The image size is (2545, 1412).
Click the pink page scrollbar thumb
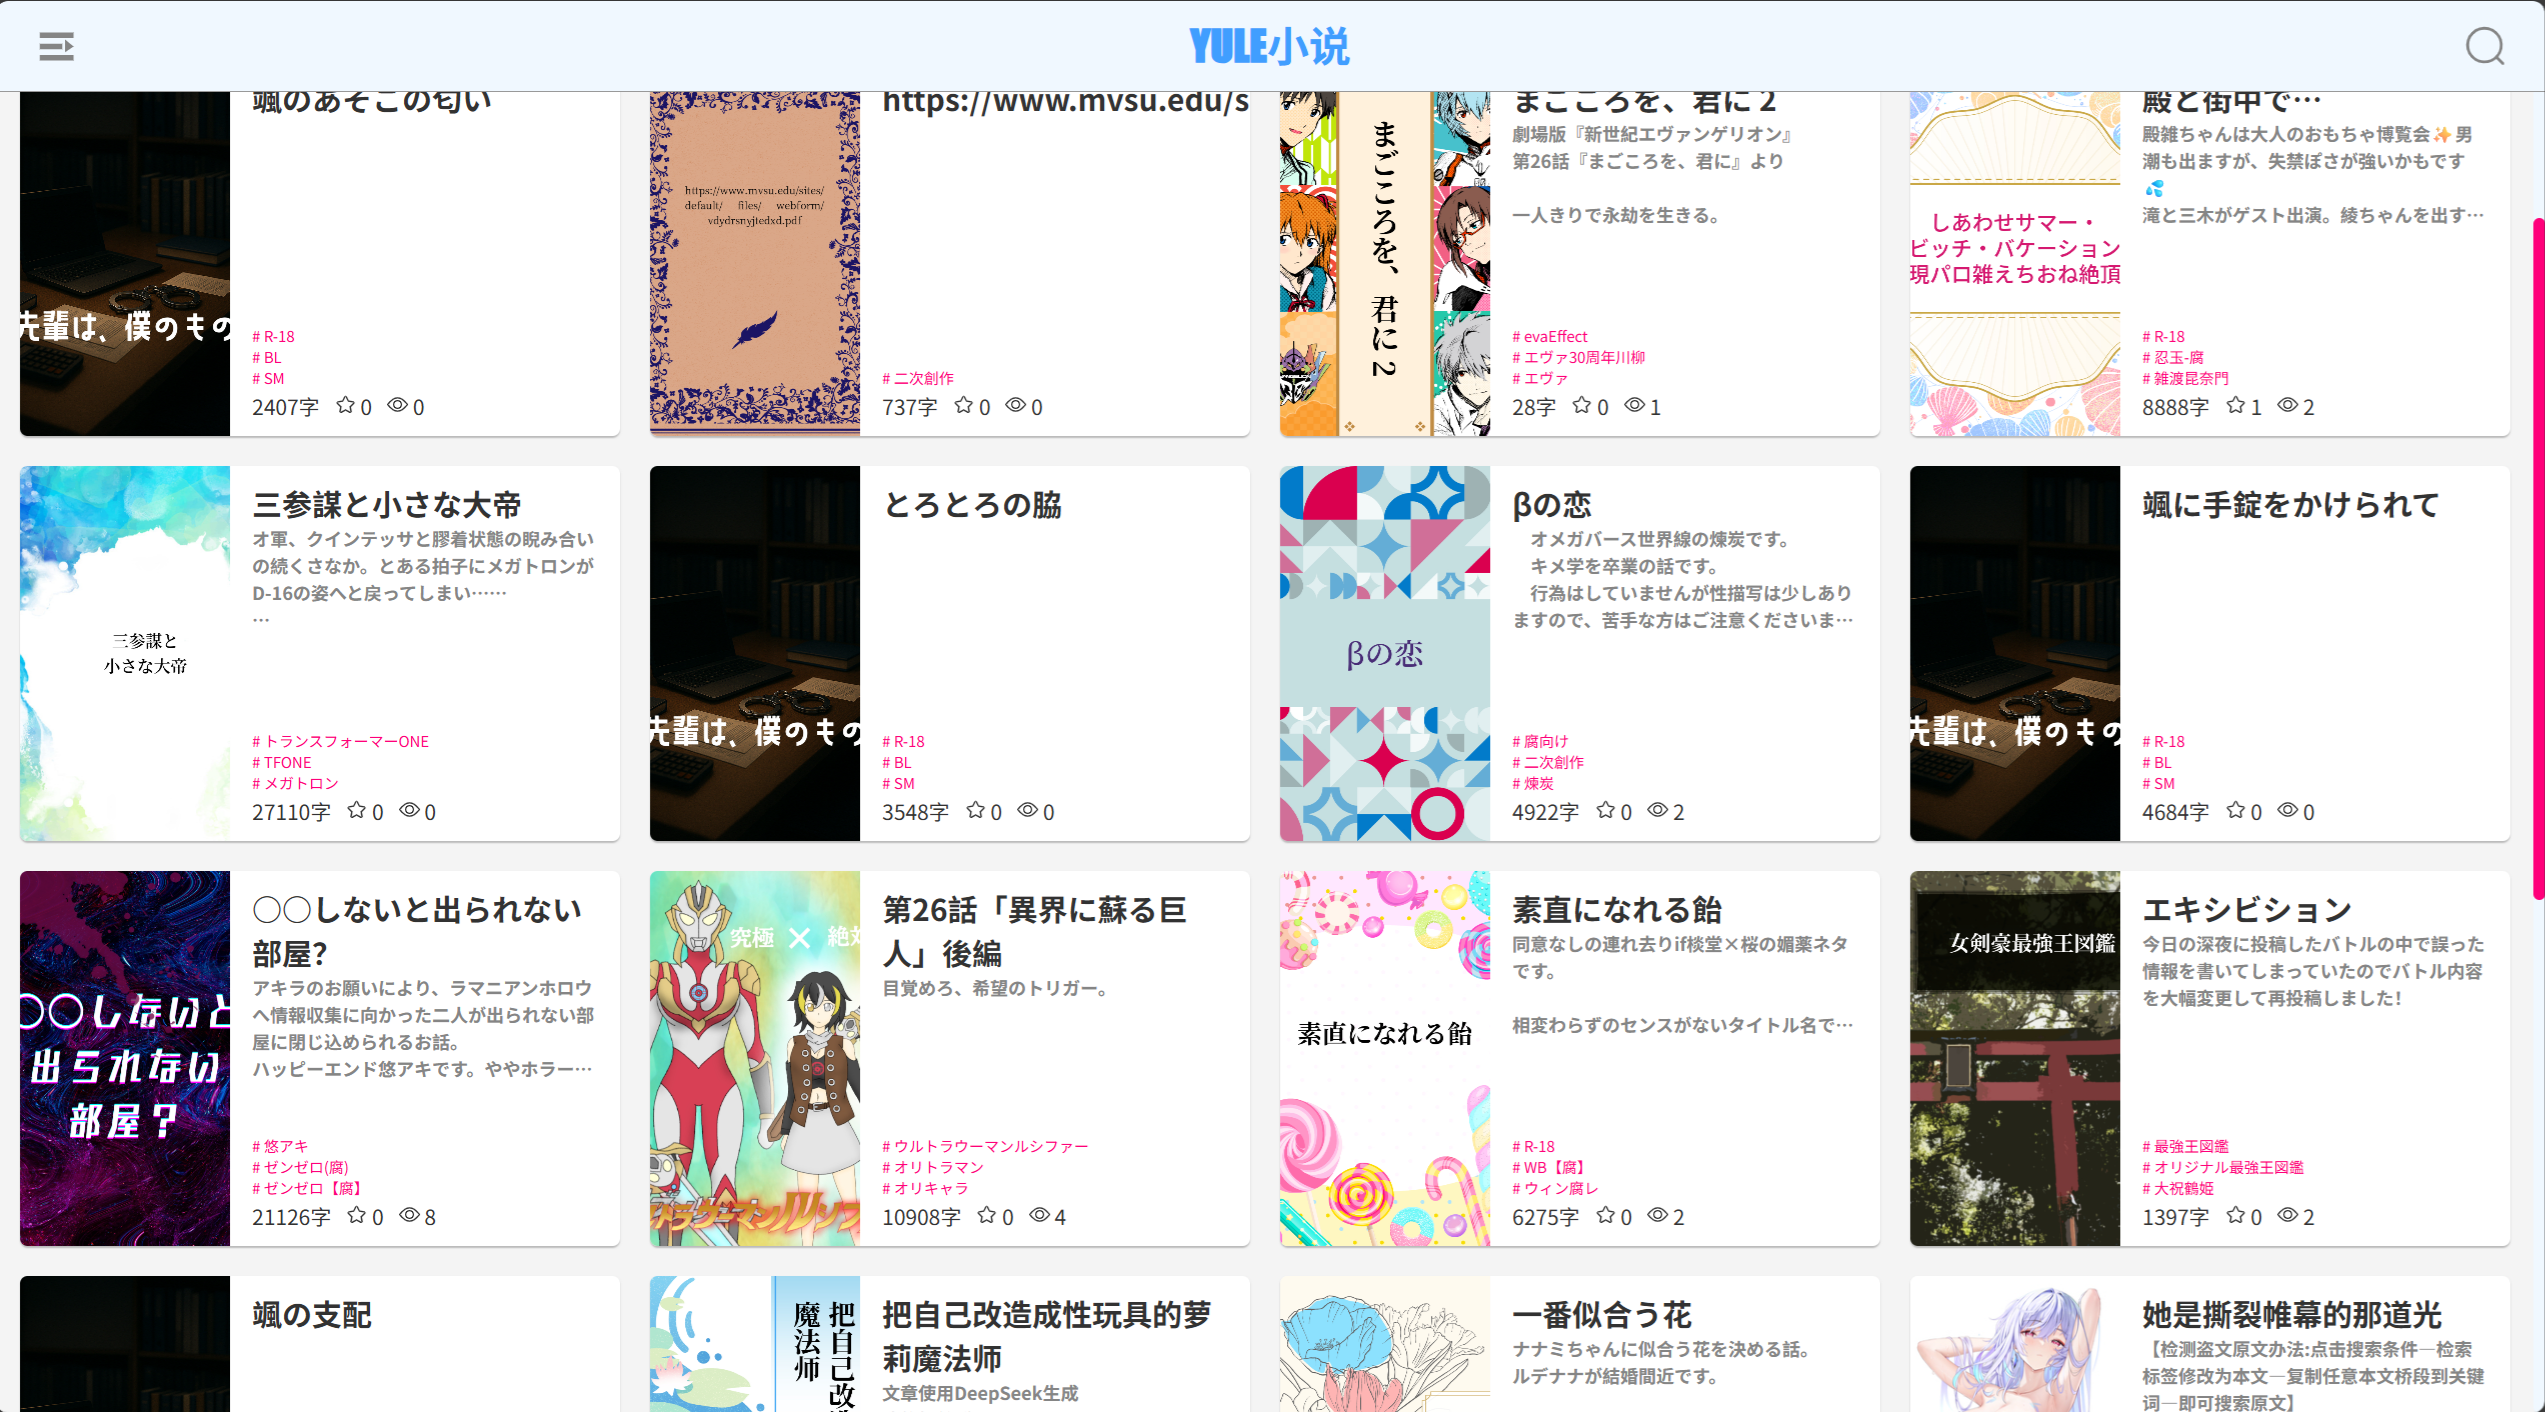[2537, 558]
